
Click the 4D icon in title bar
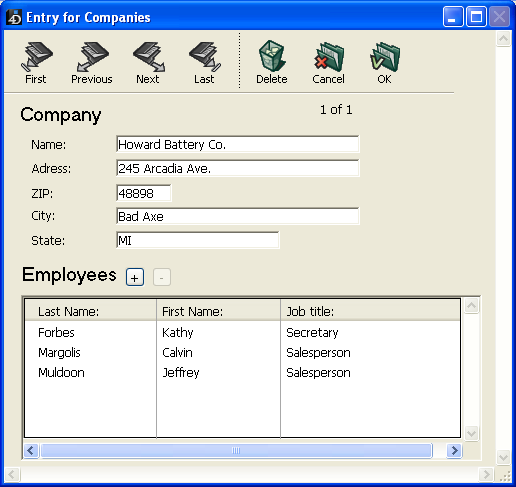pos(14,17)
